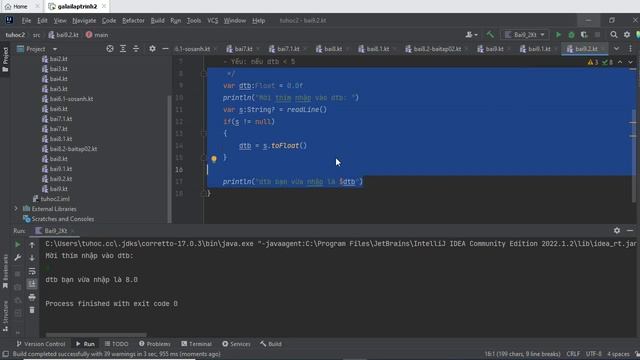The width and height of the screenshot is (640, 360).
Task: Open the Build menu
Action: coord(158,20)
